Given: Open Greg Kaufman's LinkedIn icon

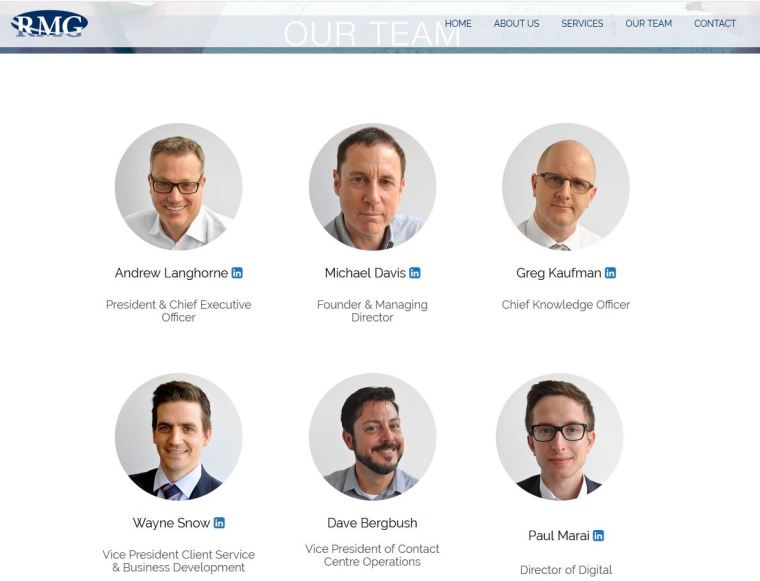Looking at the screenshot, I should coord(610,273).
